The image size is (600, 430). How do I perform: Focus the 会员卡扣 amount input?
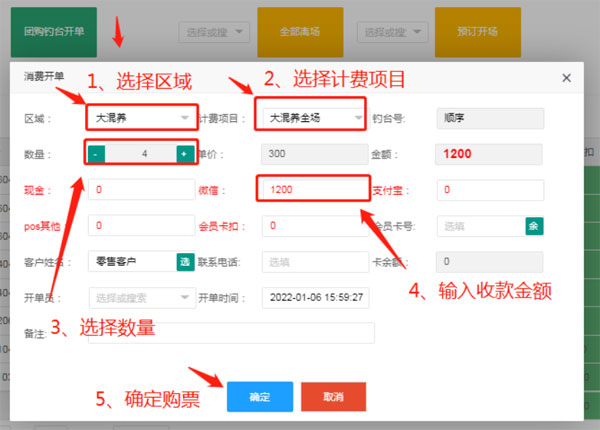(x=315, y=225)
